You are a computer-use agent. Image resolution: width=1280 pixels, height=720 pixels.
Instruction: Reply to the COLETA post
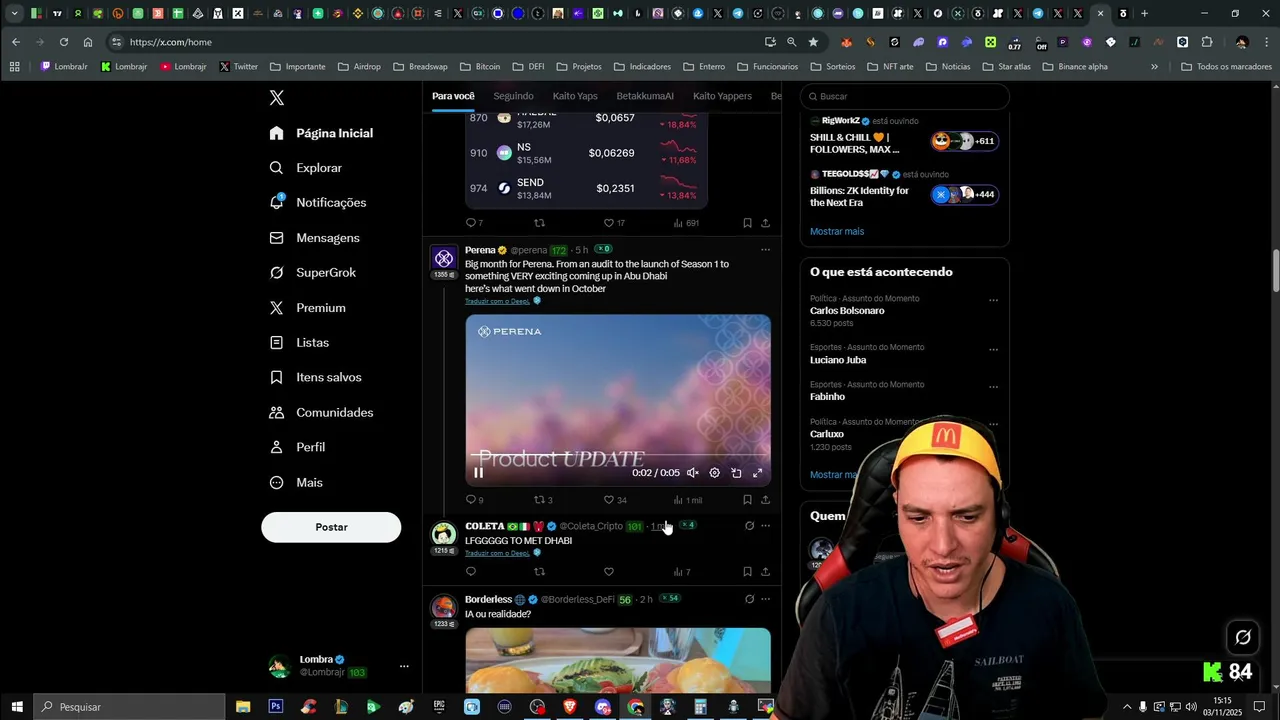[471, 572]
